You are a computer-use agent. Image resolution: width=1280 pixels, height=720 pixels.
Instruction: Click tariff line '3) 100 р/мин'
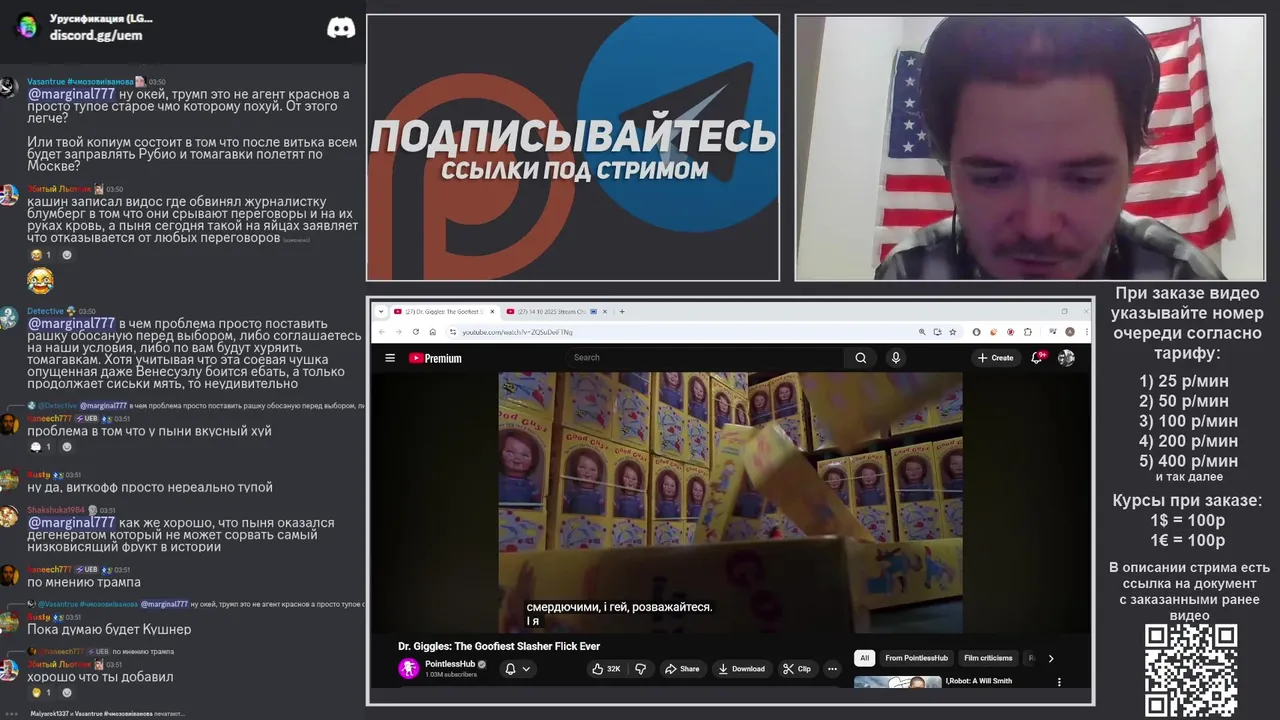[1188, 421]
